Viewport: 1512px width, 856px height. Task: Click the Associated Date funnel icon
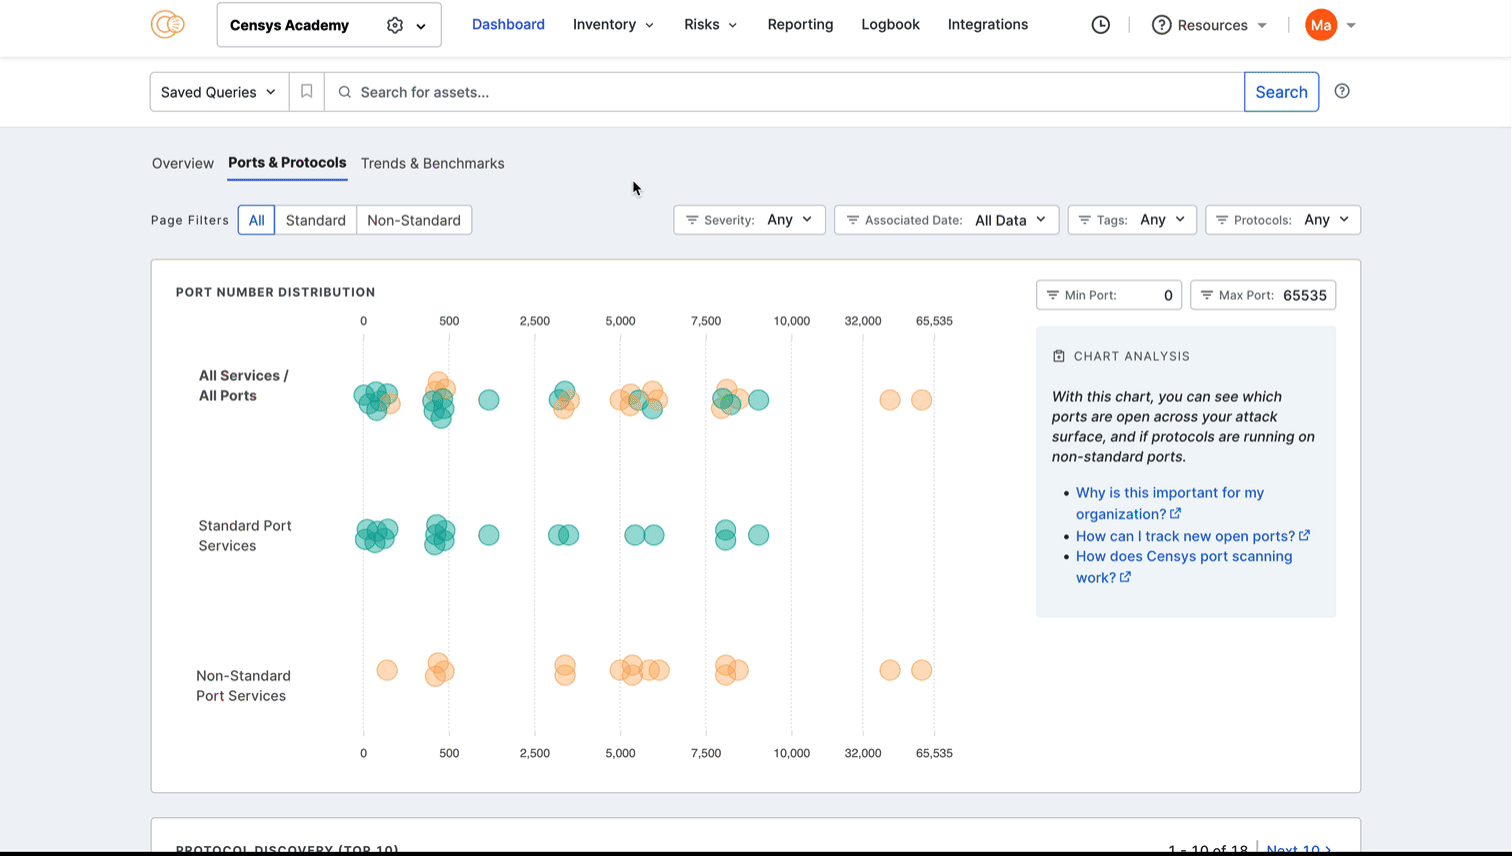click(x=852, y=220)
